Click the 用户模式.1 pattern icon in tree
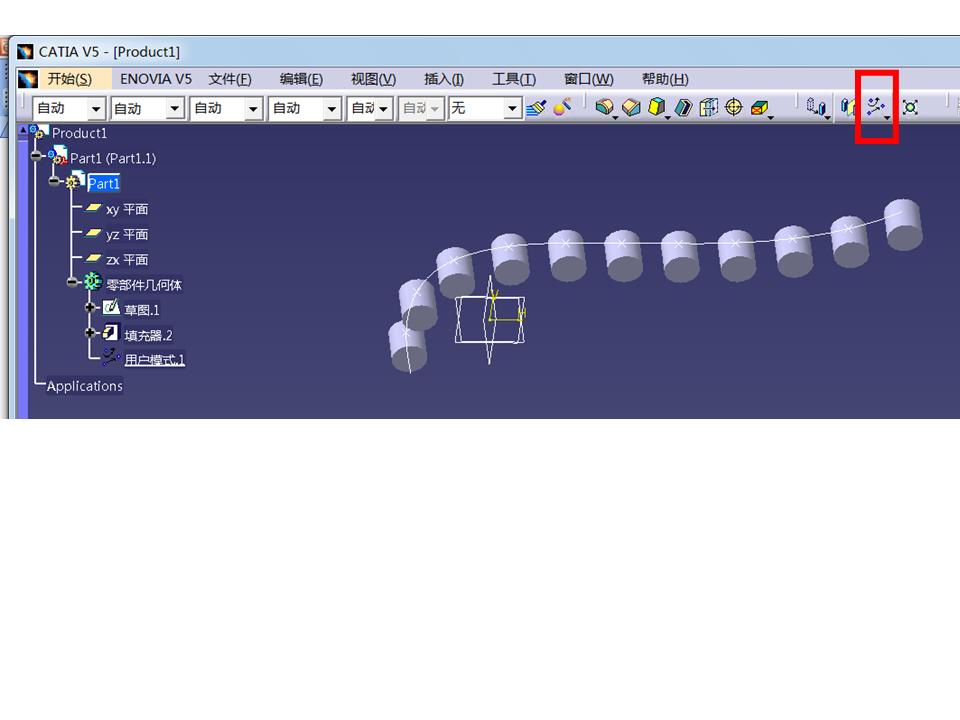 point(111,357)
